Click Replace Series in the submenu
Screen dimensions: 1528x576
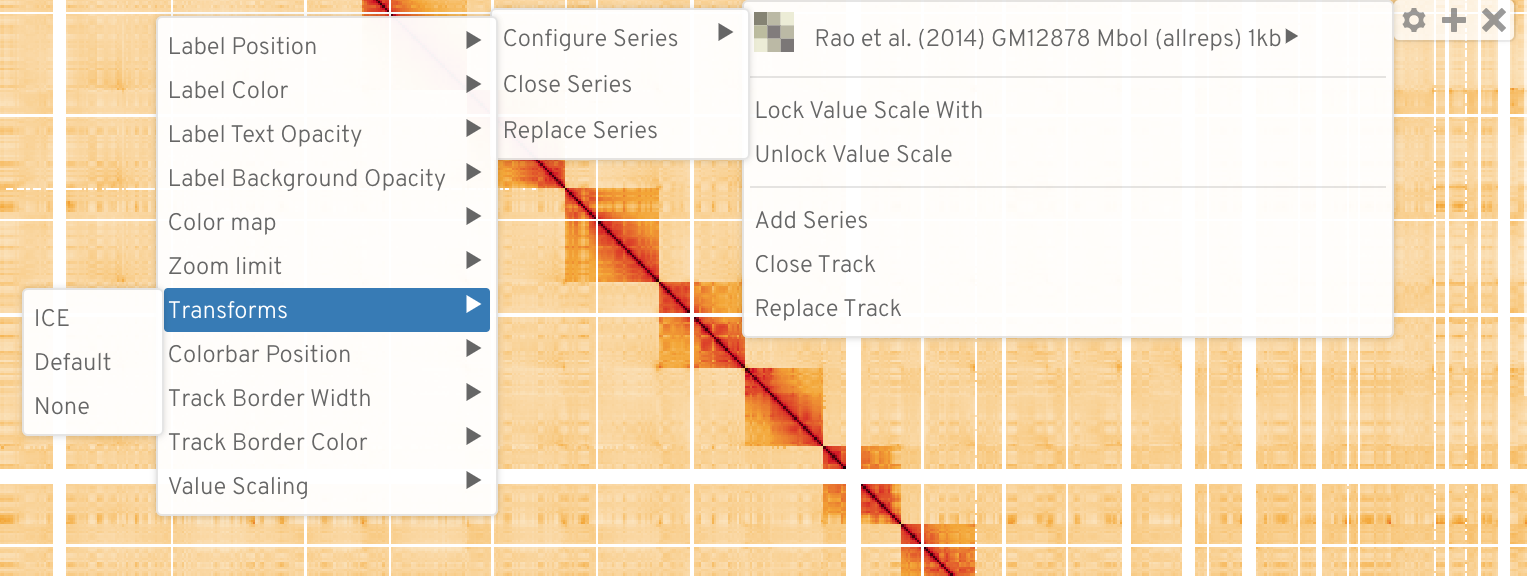pyautogui.click(x=580, y=130)
